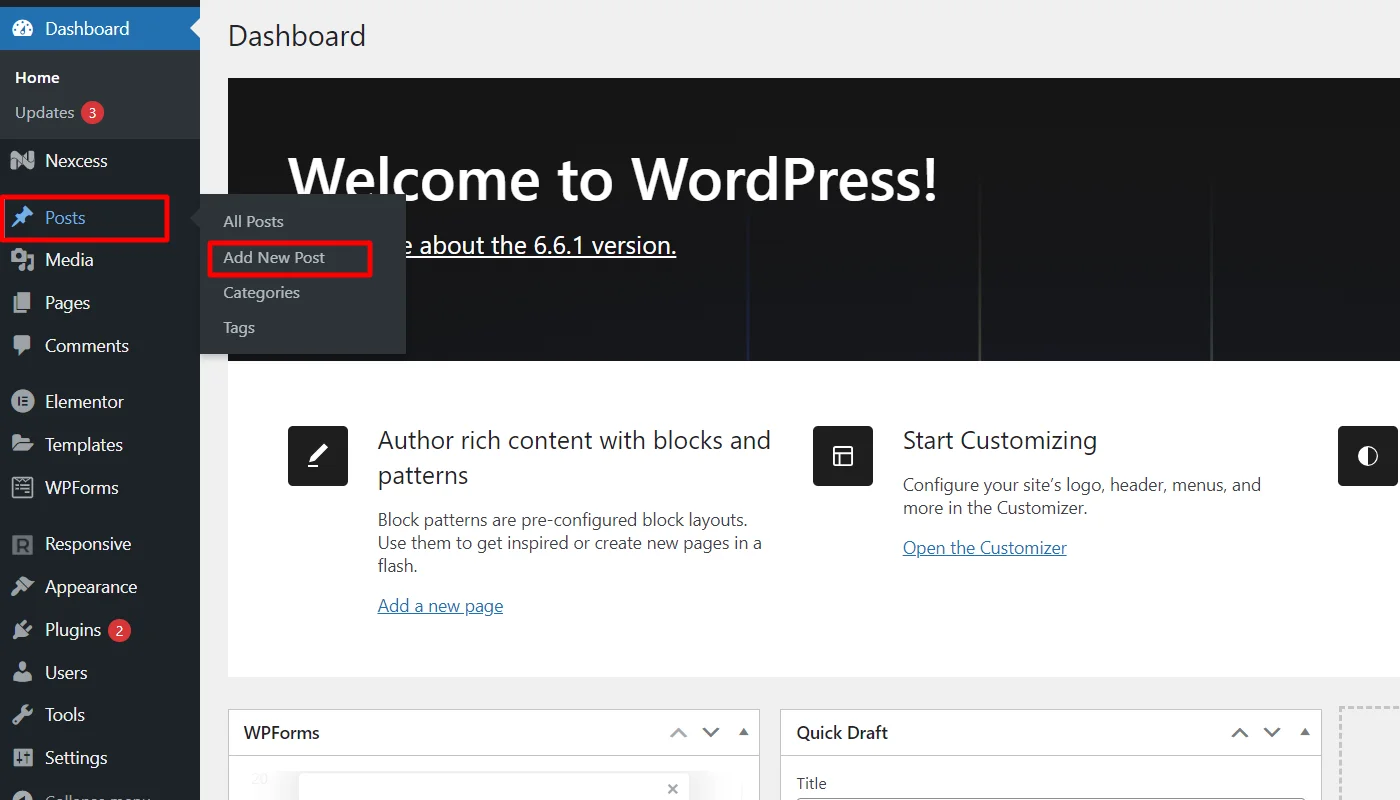
Task: Open All Posts from Posts submenu
Action: [x=253, y=222]
